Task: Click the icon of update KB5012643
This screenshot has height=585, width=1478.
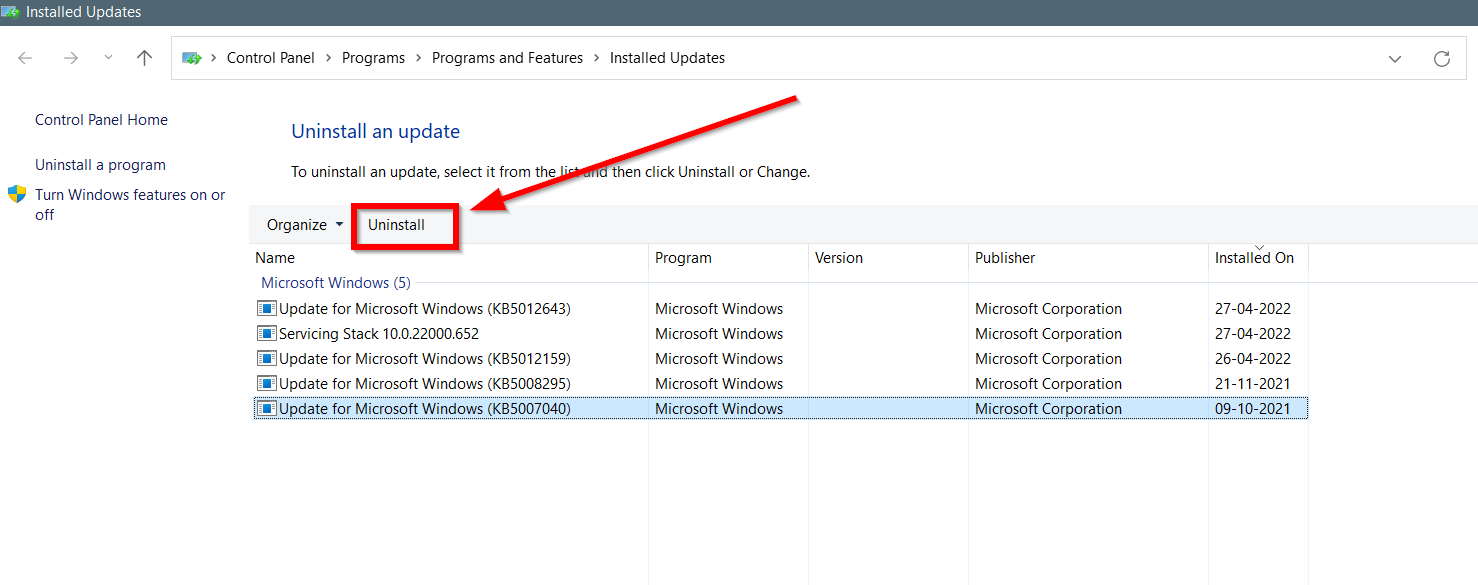Action: coord(266,309)
